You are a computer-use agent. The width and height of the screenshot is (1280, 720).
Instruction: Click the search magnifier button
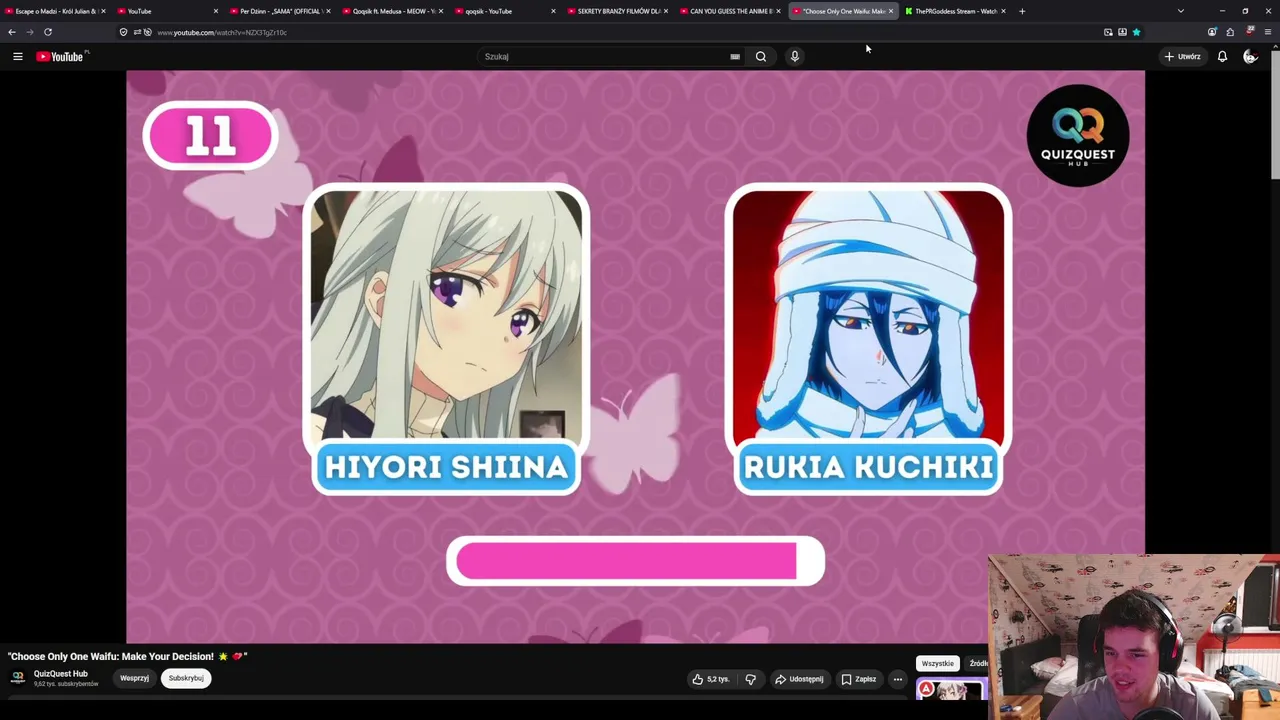(x=761, y=56)
